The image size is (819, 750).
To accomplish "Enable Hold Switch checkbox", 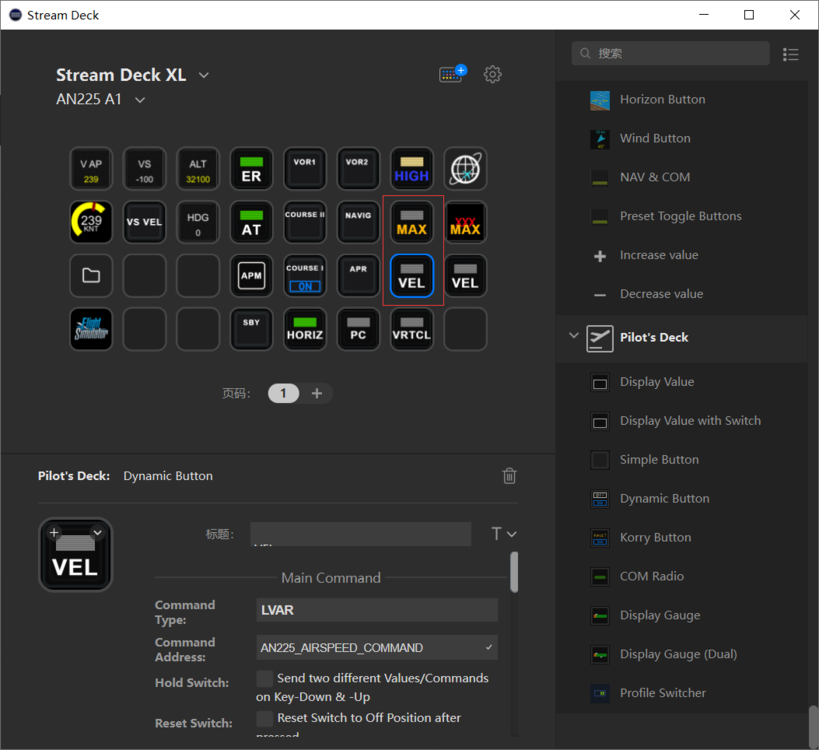I will click(265, 679).
